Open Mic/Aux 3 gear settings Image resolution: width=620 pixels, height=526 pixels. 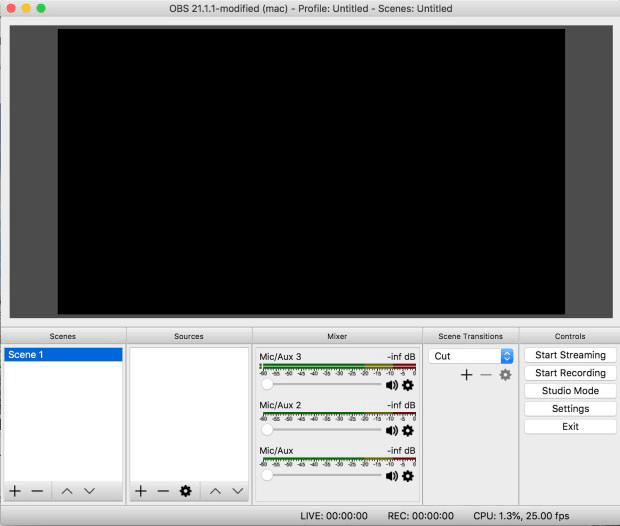408,385
